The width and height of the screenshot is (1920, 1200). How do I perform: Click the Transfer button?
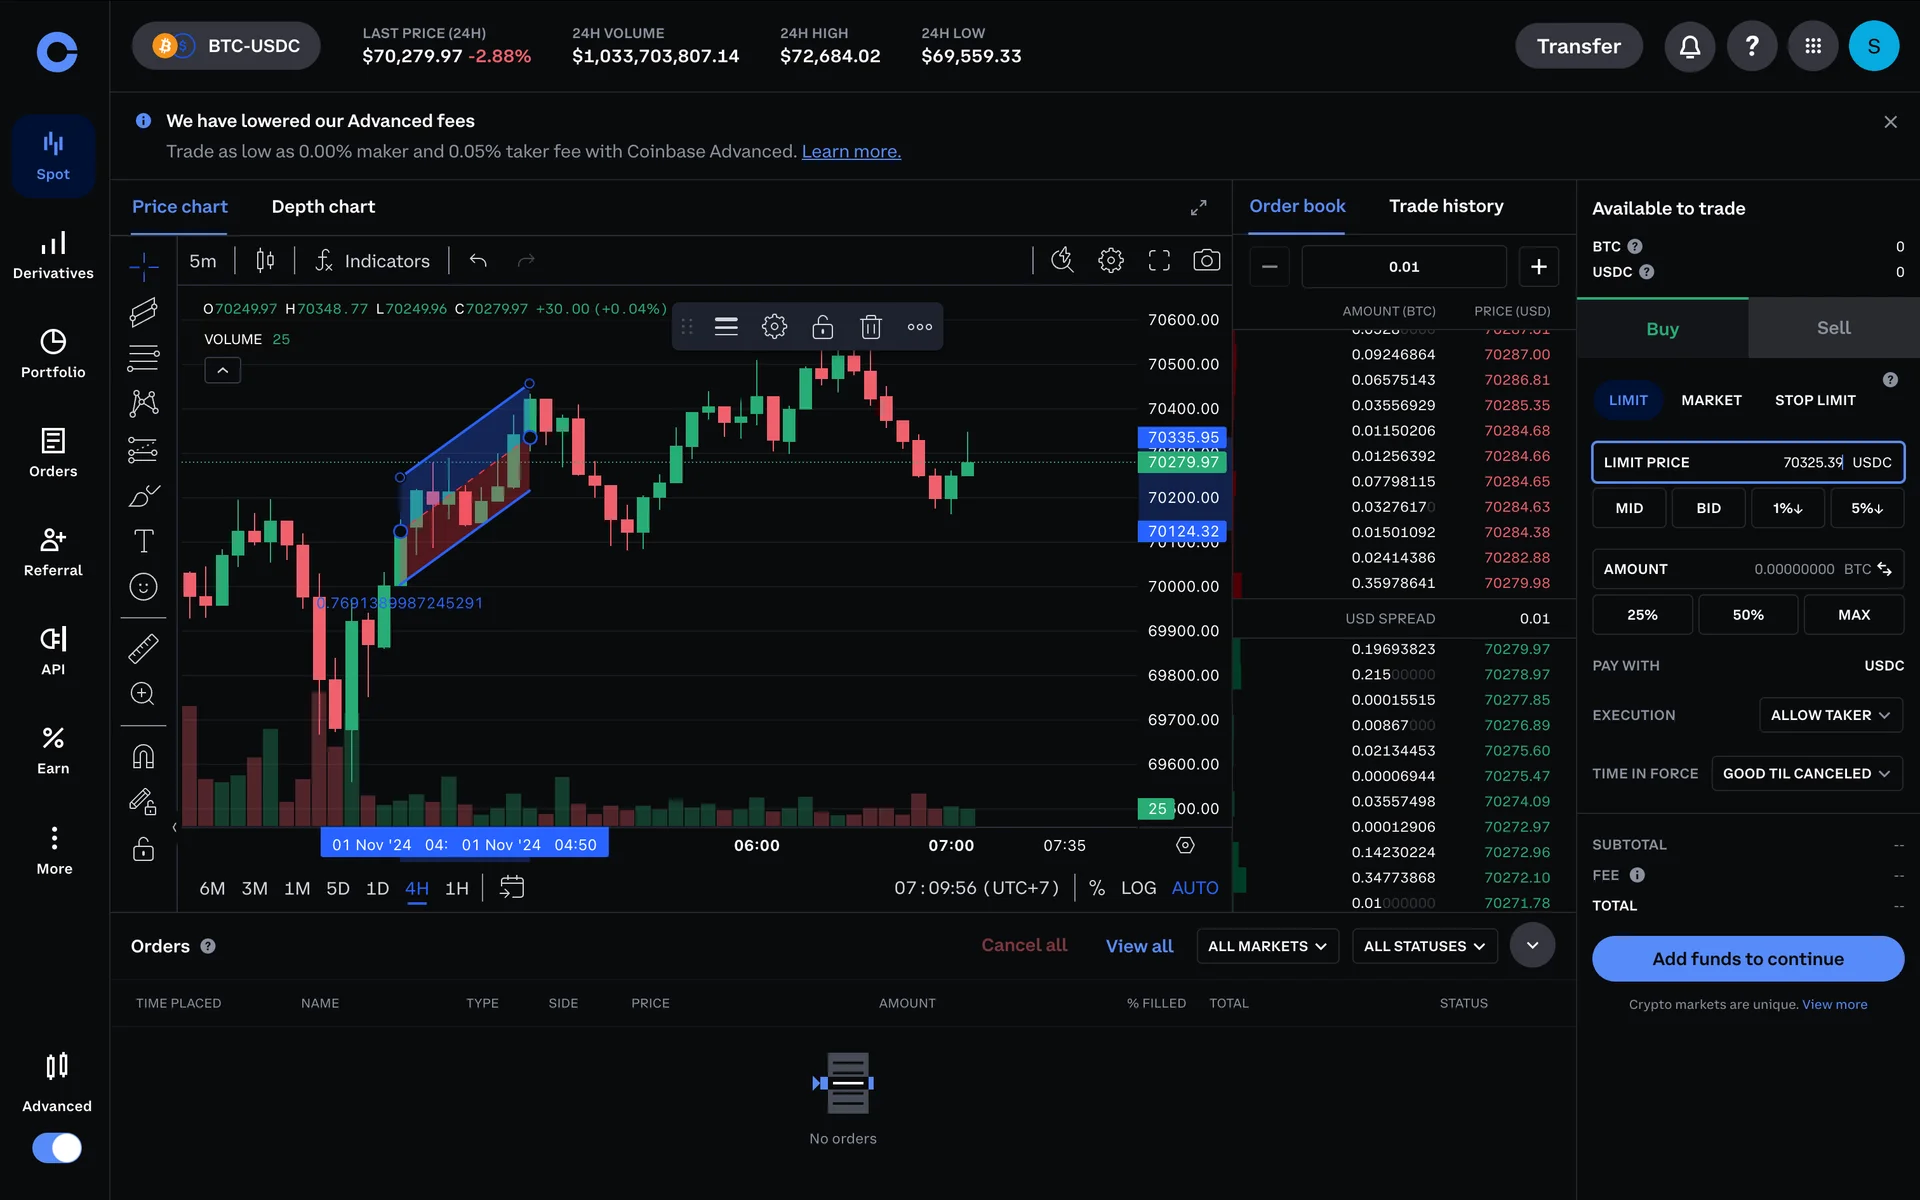pos(1578,46)
